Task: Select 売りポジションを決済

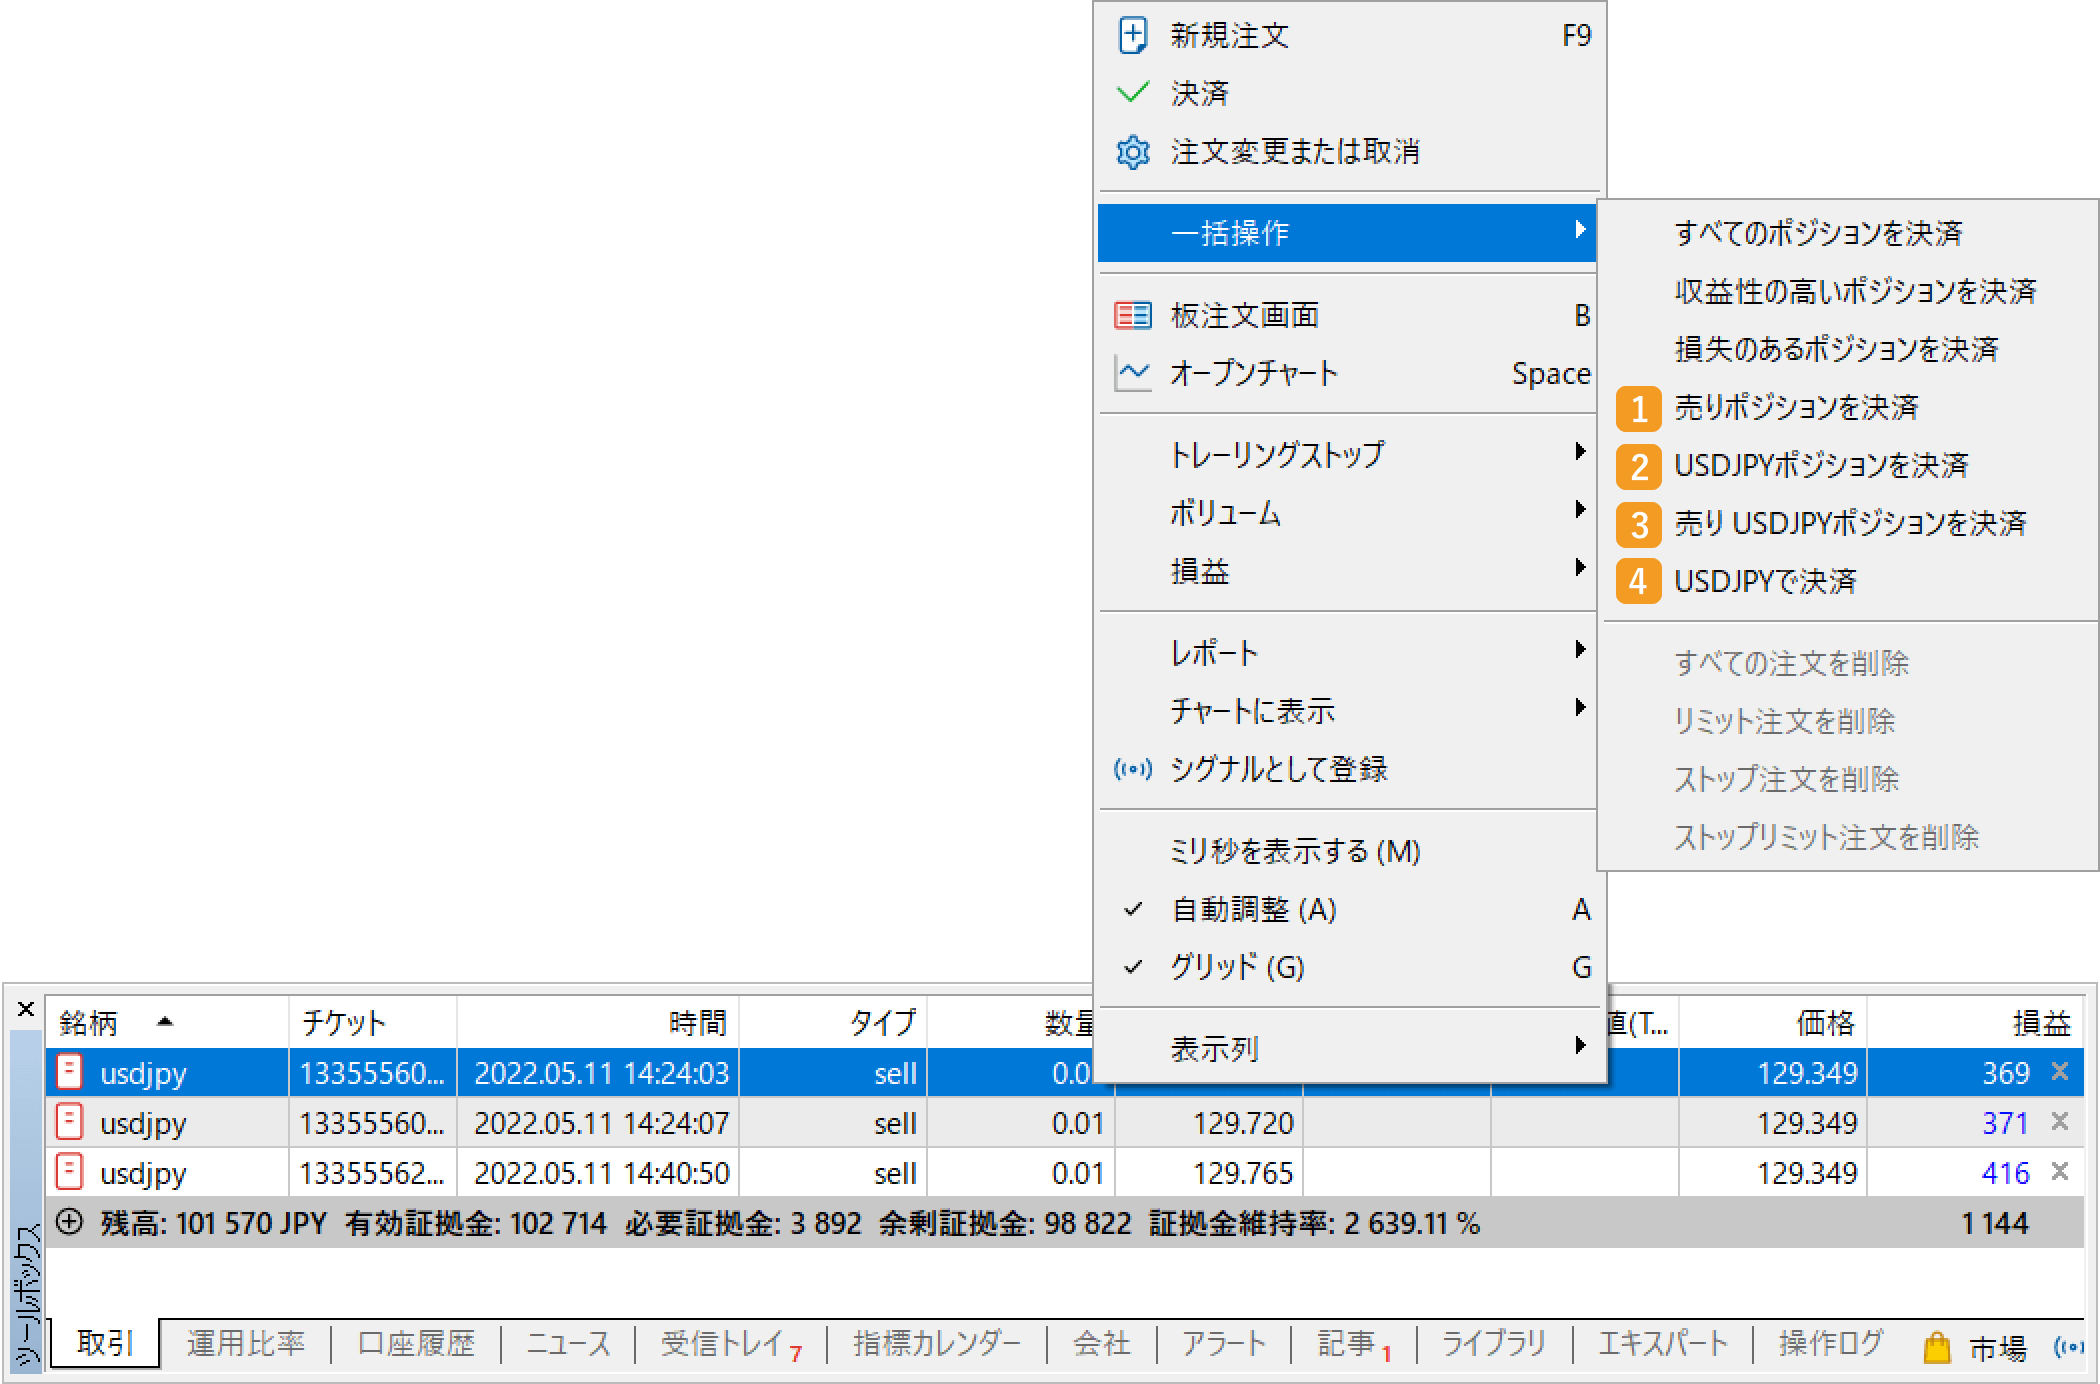Action: (1849, 407)
